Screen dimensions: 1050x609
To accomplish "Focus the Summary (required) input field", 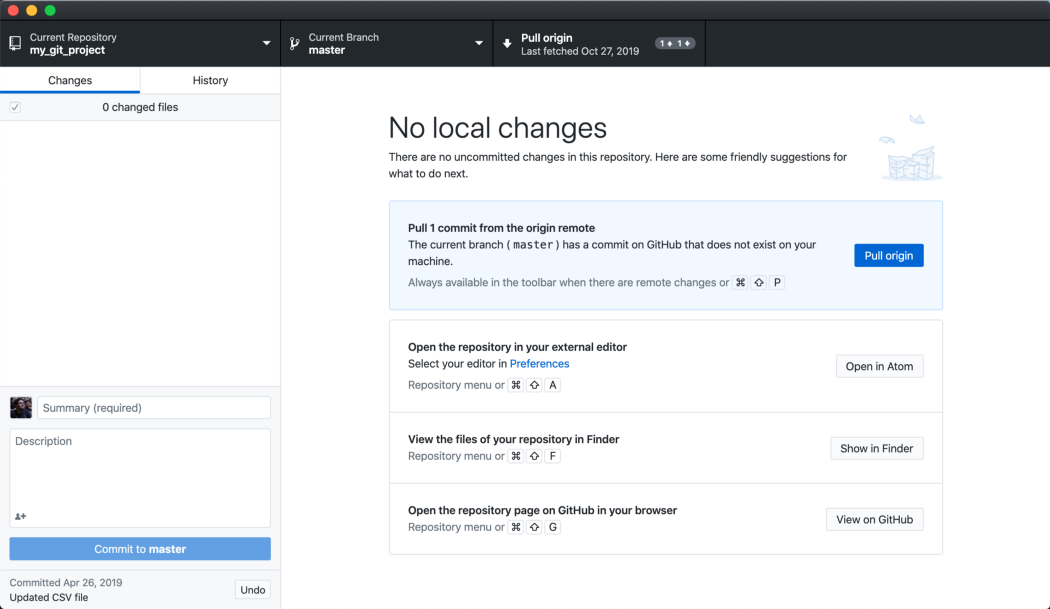I will (154, 408).
